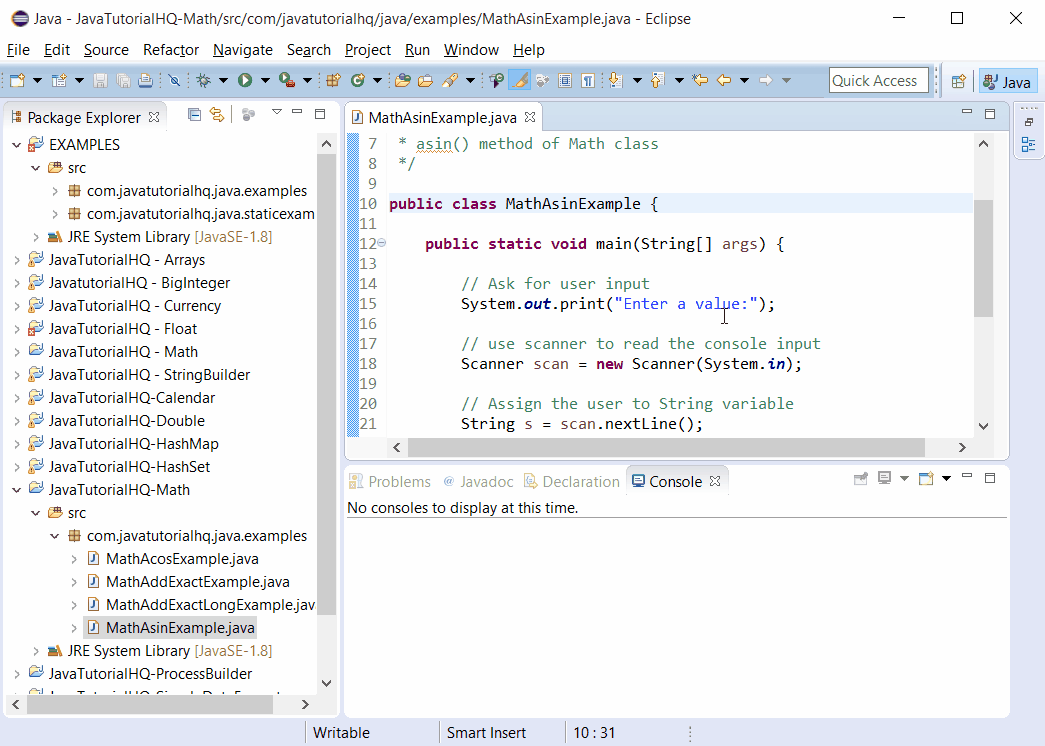Click the Previous Annotation up-arrow icon
Screen dimensions: 1045x746
657,81
